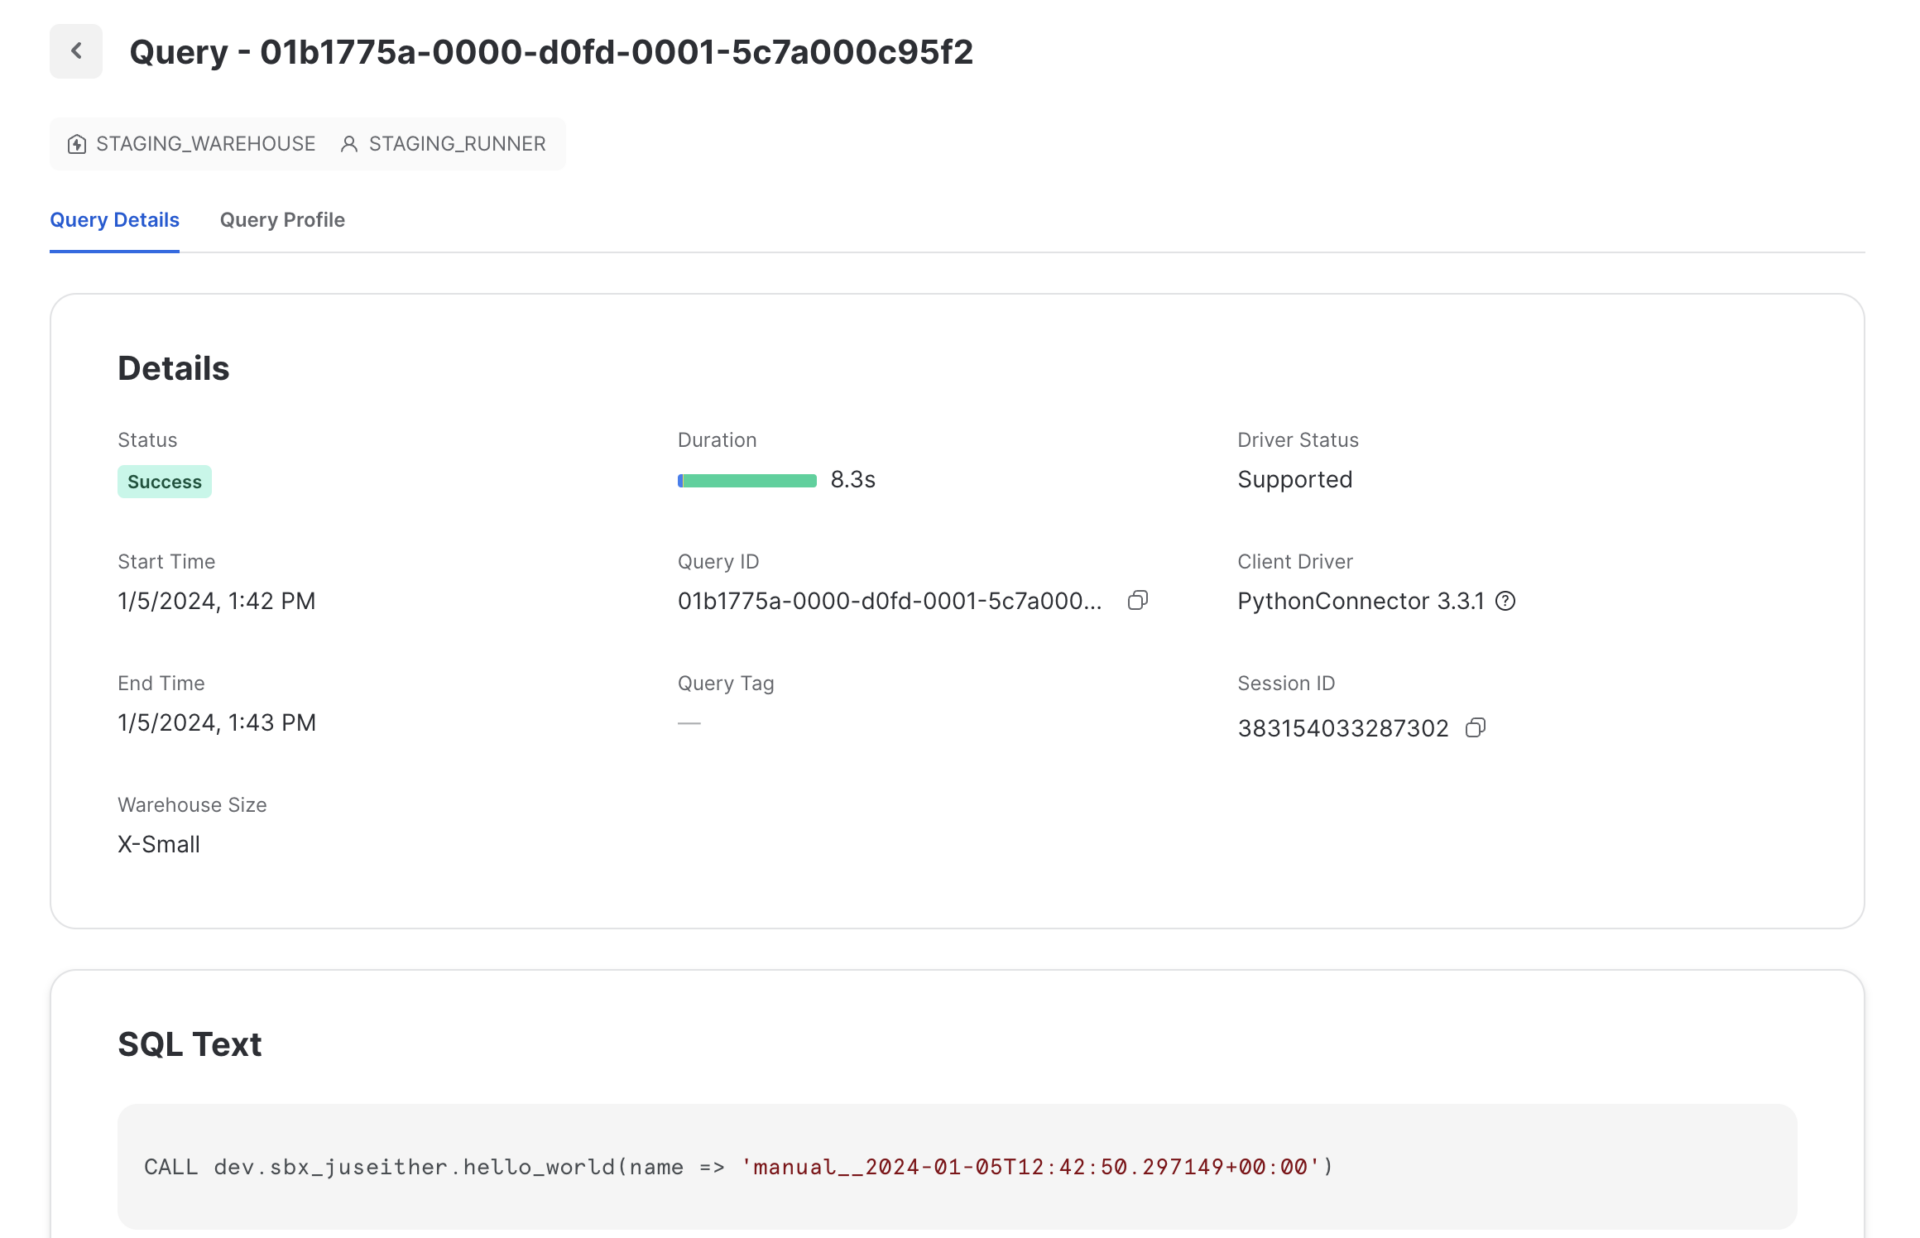Click the PythonConnector 3.3.1 client driver text
Screen dimensions: 1920x1238
pyautogui.click(x=1361, y=601)
